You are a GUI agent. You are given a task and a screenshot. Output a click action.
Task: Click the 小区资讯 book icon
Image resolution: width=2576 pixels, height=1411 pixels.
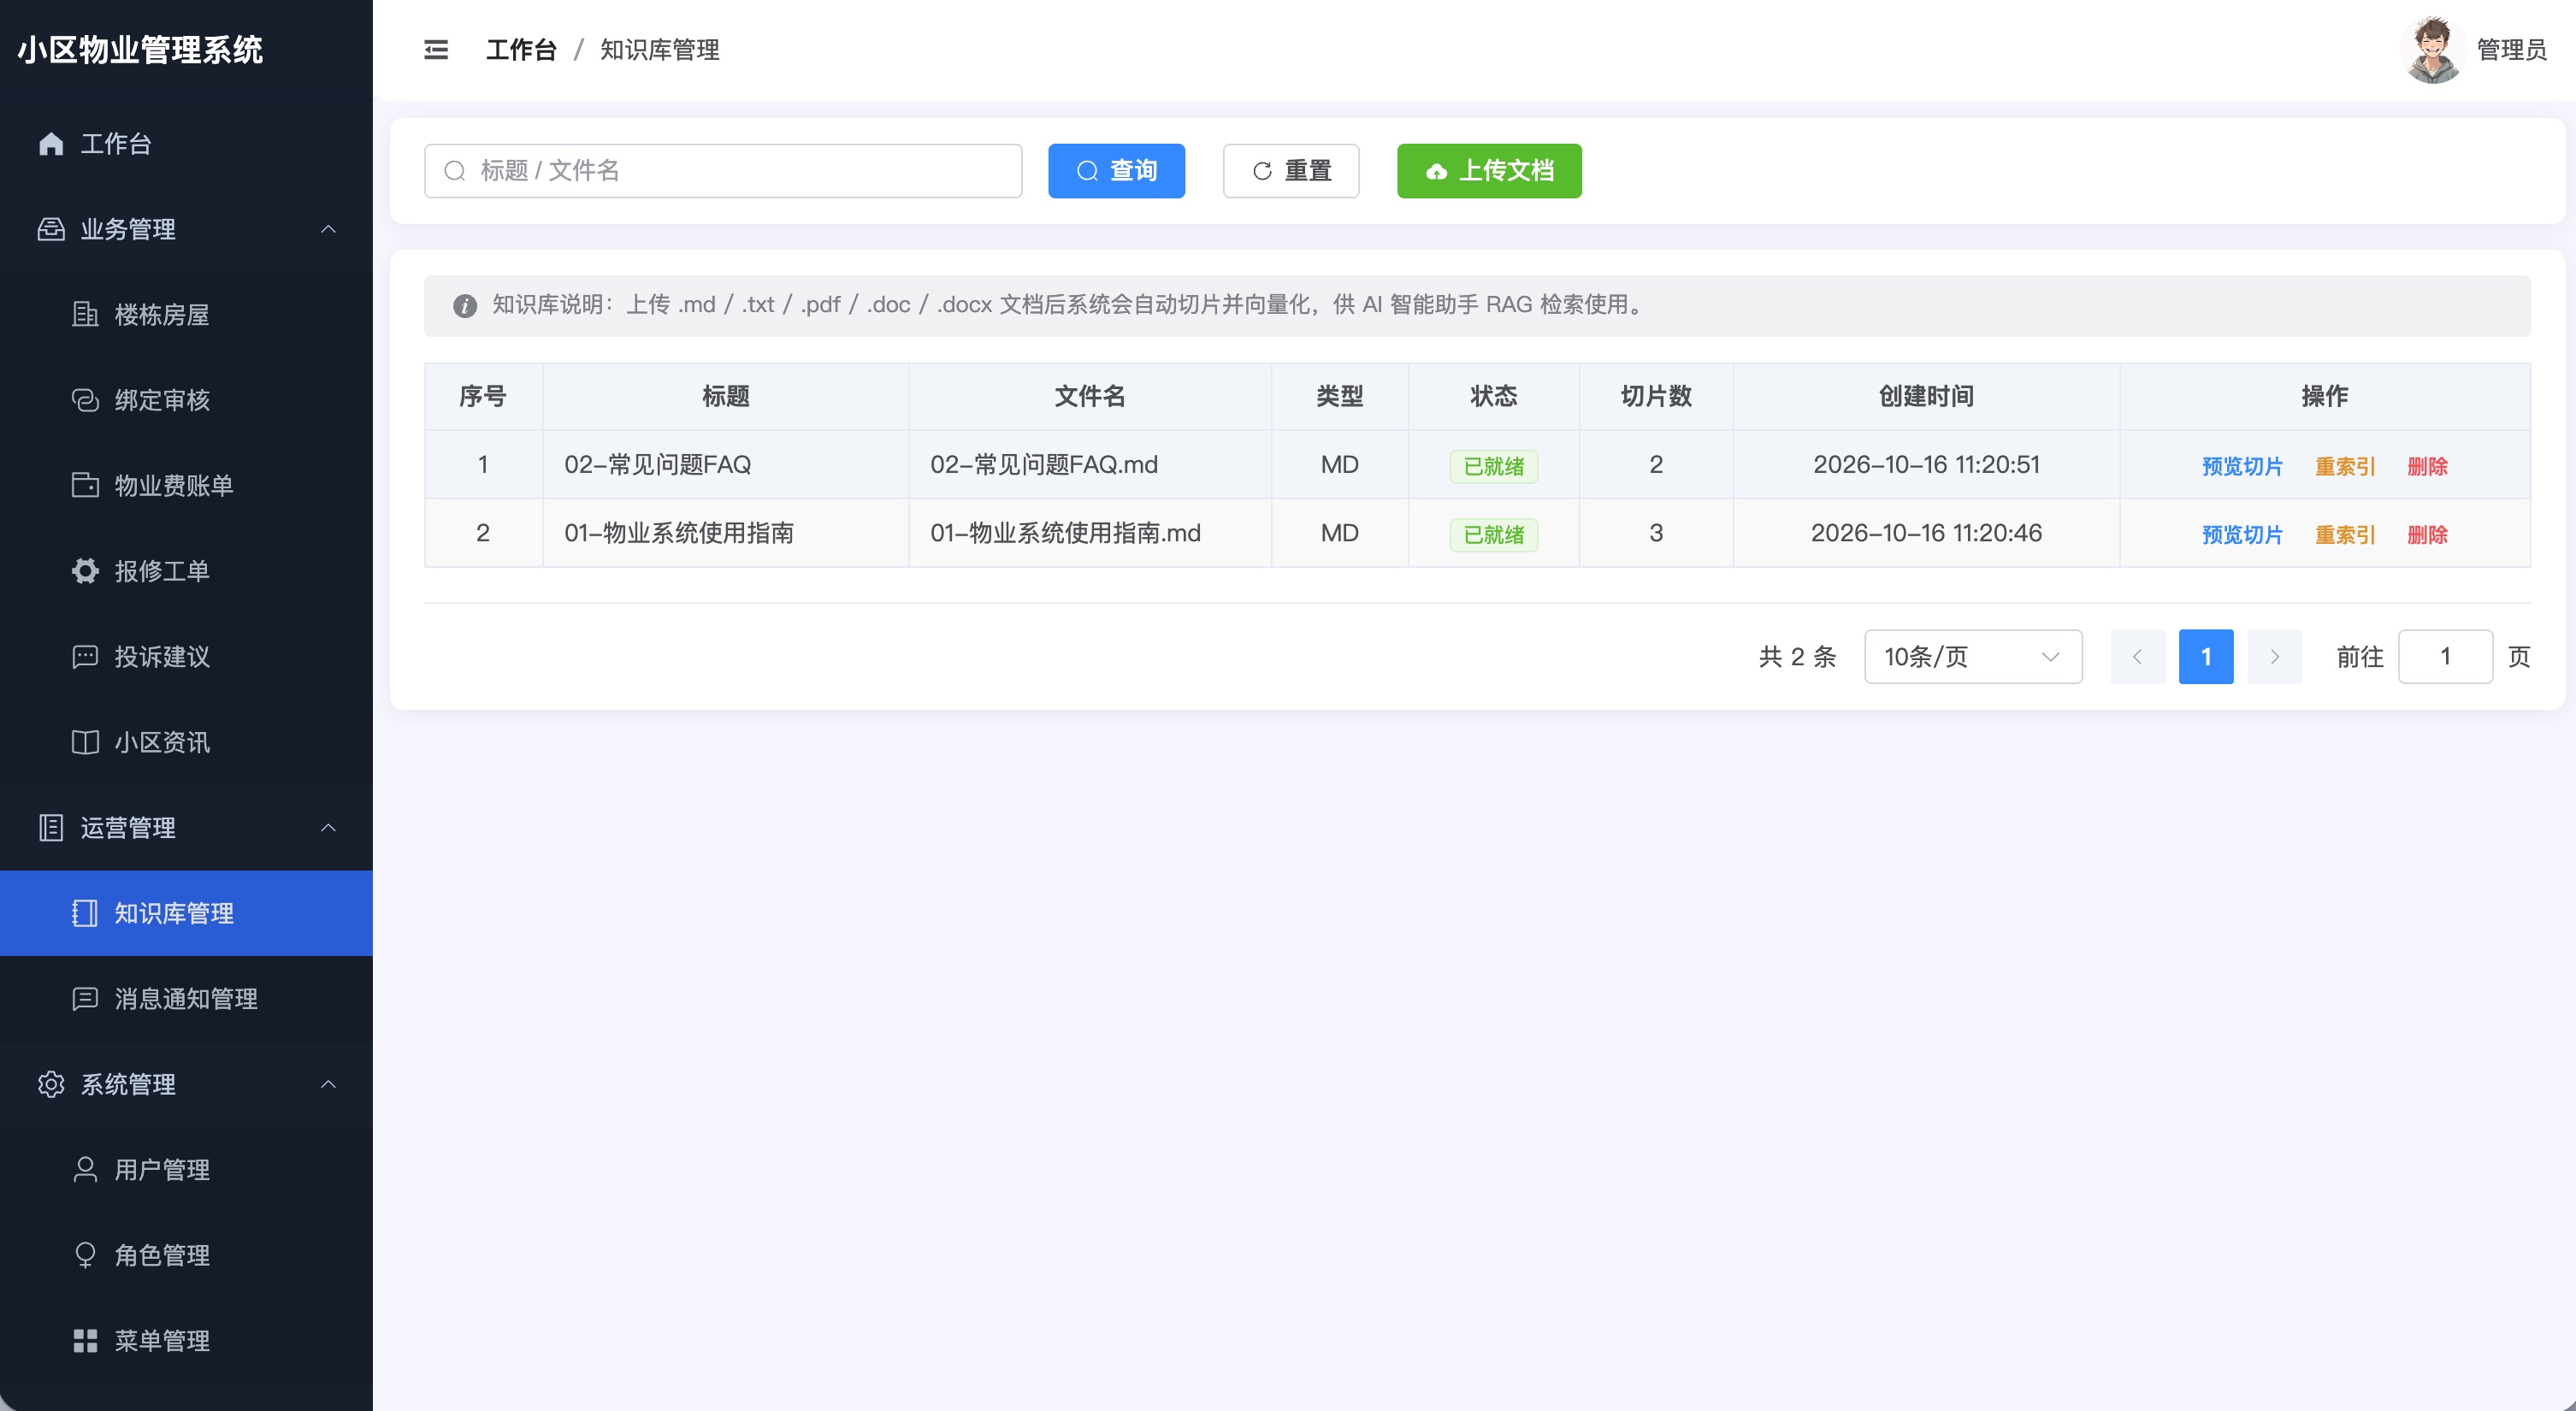click(x=85, y=742)
